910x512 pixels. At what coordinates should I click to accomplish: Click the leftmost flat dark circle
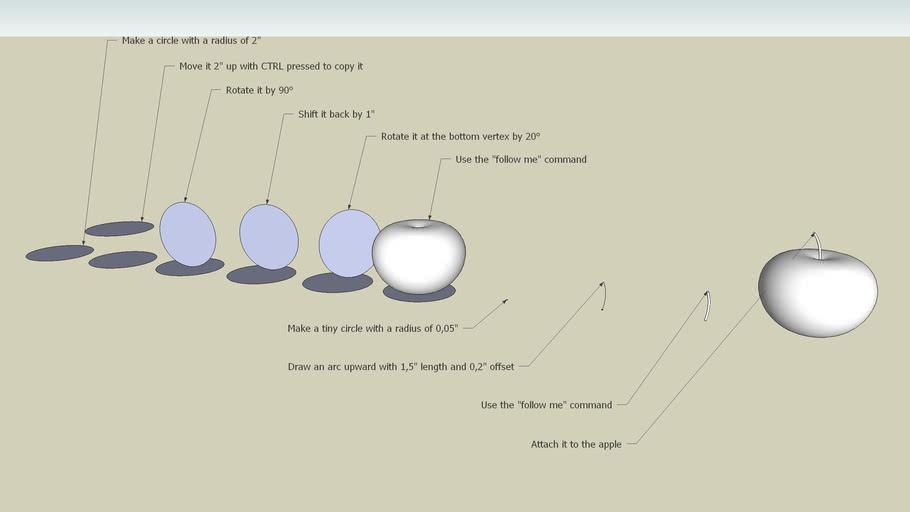pyautogui.click(x=59, y=253)
